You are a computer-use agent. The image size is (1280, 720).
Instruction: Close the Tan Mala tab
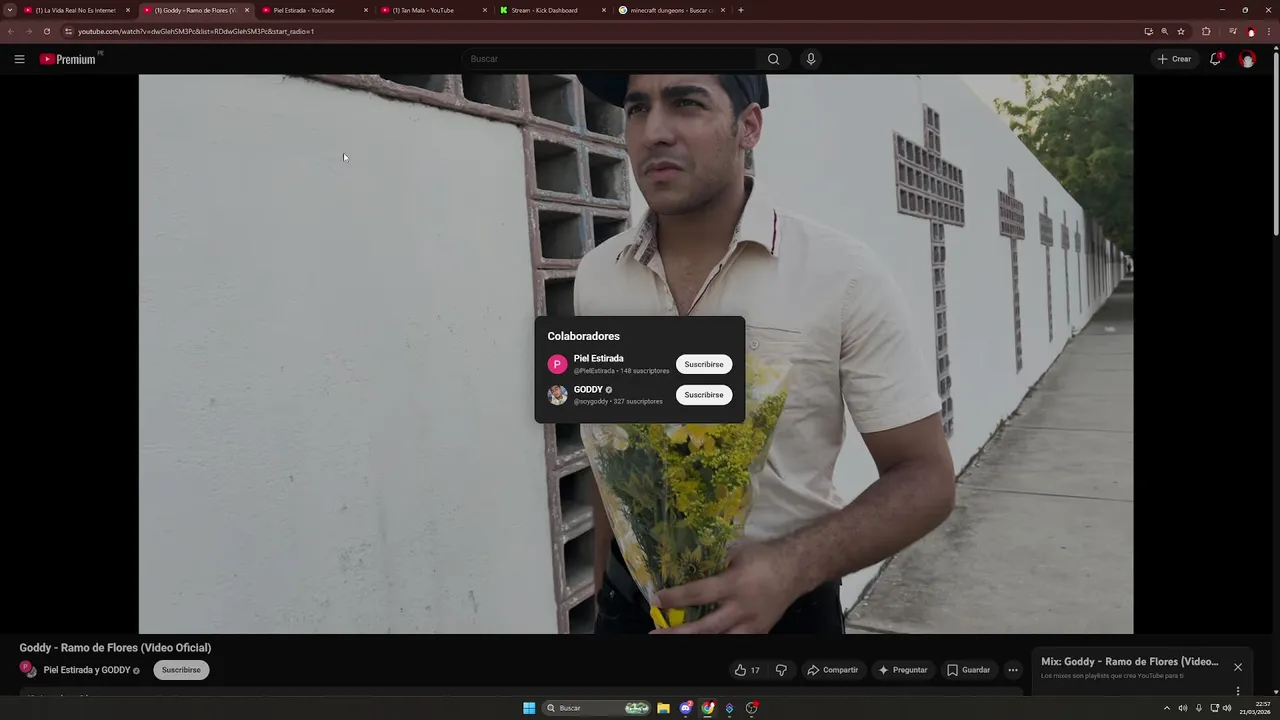[485, 10]
